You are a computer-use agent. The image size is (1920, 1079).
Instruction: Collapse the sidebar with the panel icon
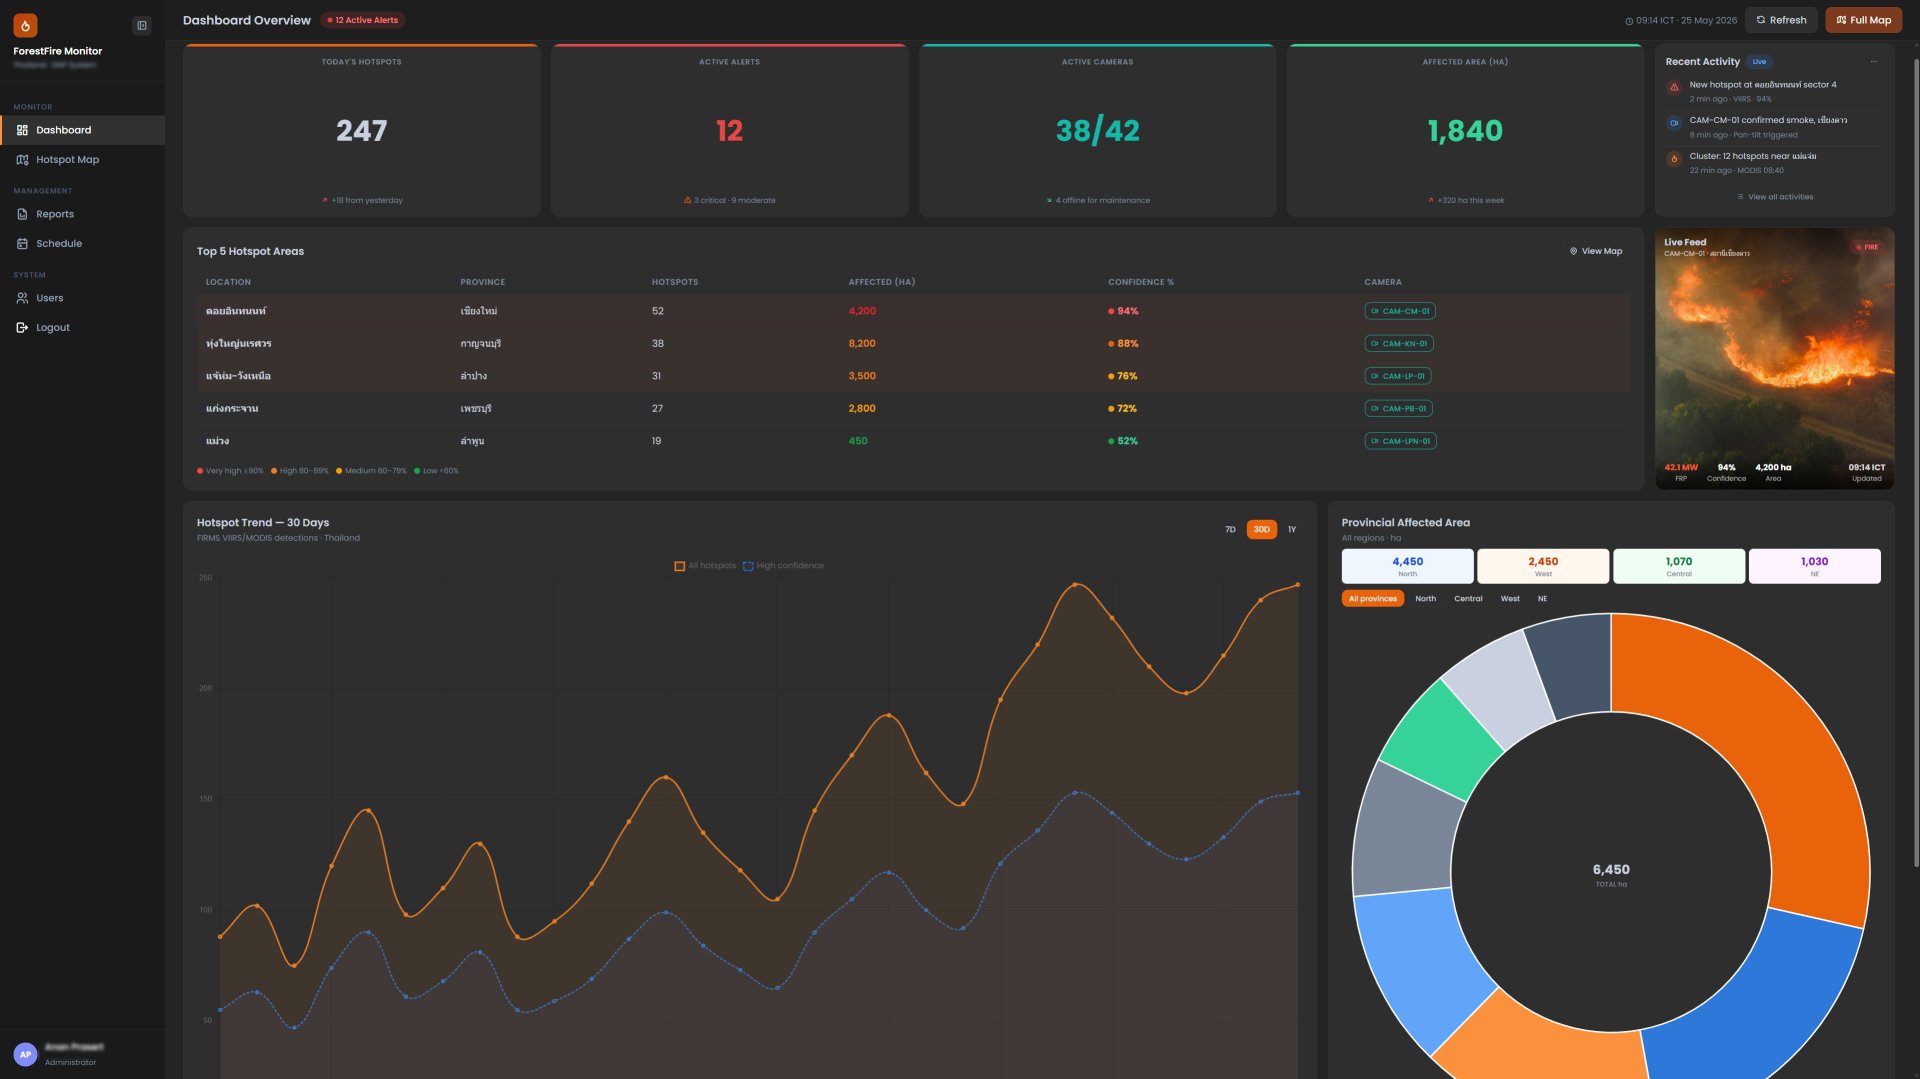tap(142, 26)
